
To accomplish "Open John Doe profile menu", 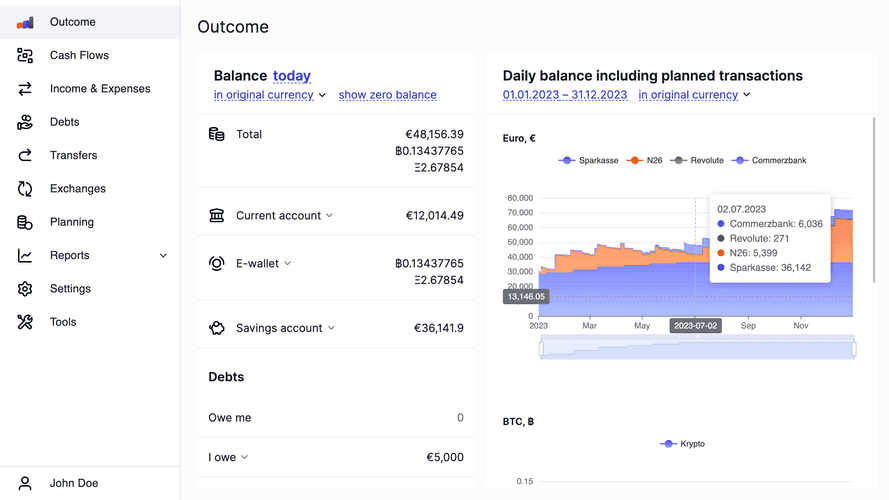I will (x=73, y=483).
